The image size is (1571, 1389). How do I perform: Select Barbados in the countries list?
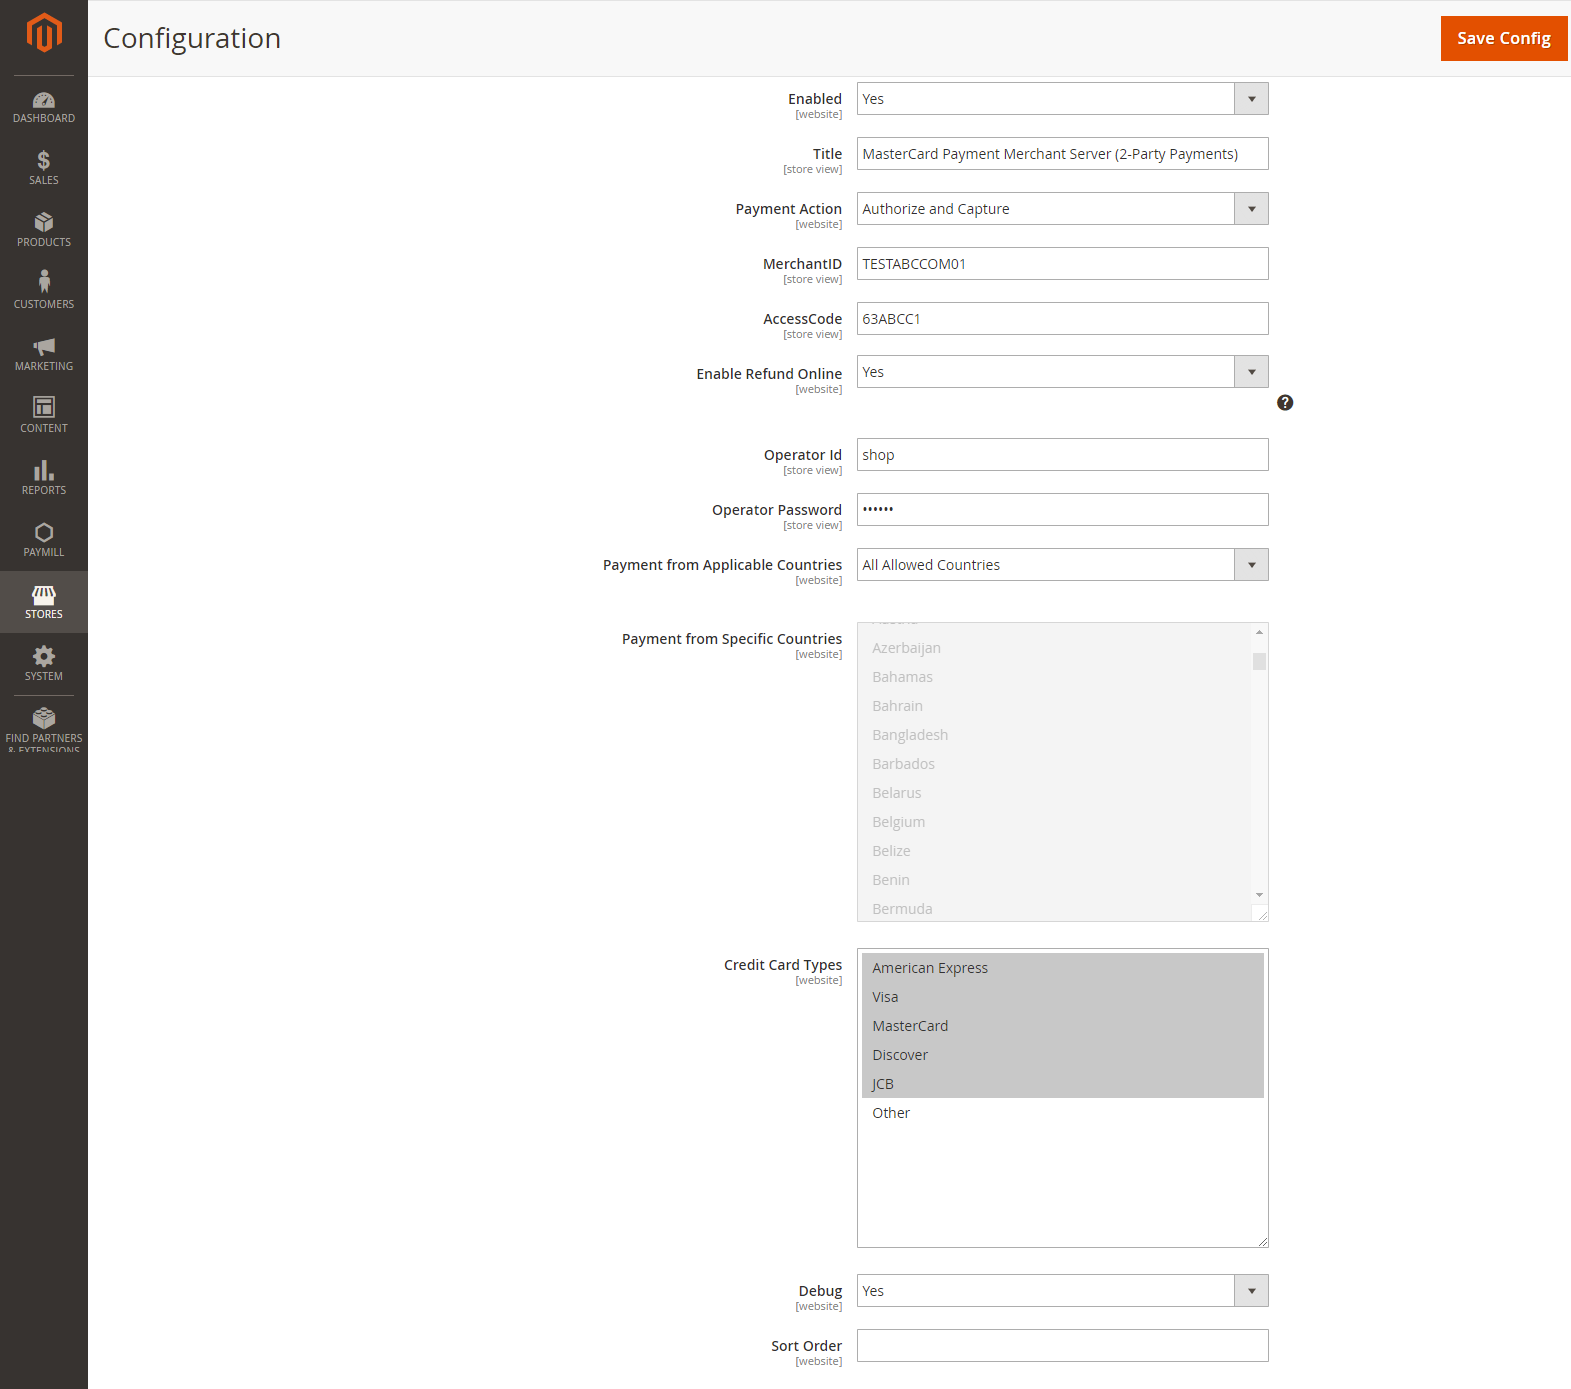coord(1055,764)
